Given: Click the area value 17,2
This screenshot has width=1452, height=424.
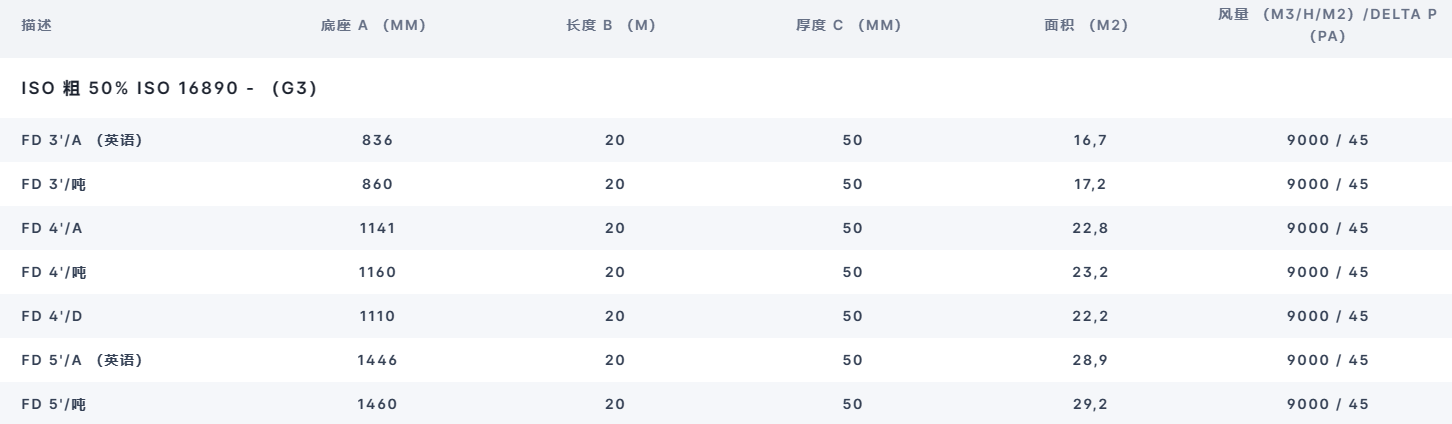Looking at the screenshot, I should [x=1085, y=184].
